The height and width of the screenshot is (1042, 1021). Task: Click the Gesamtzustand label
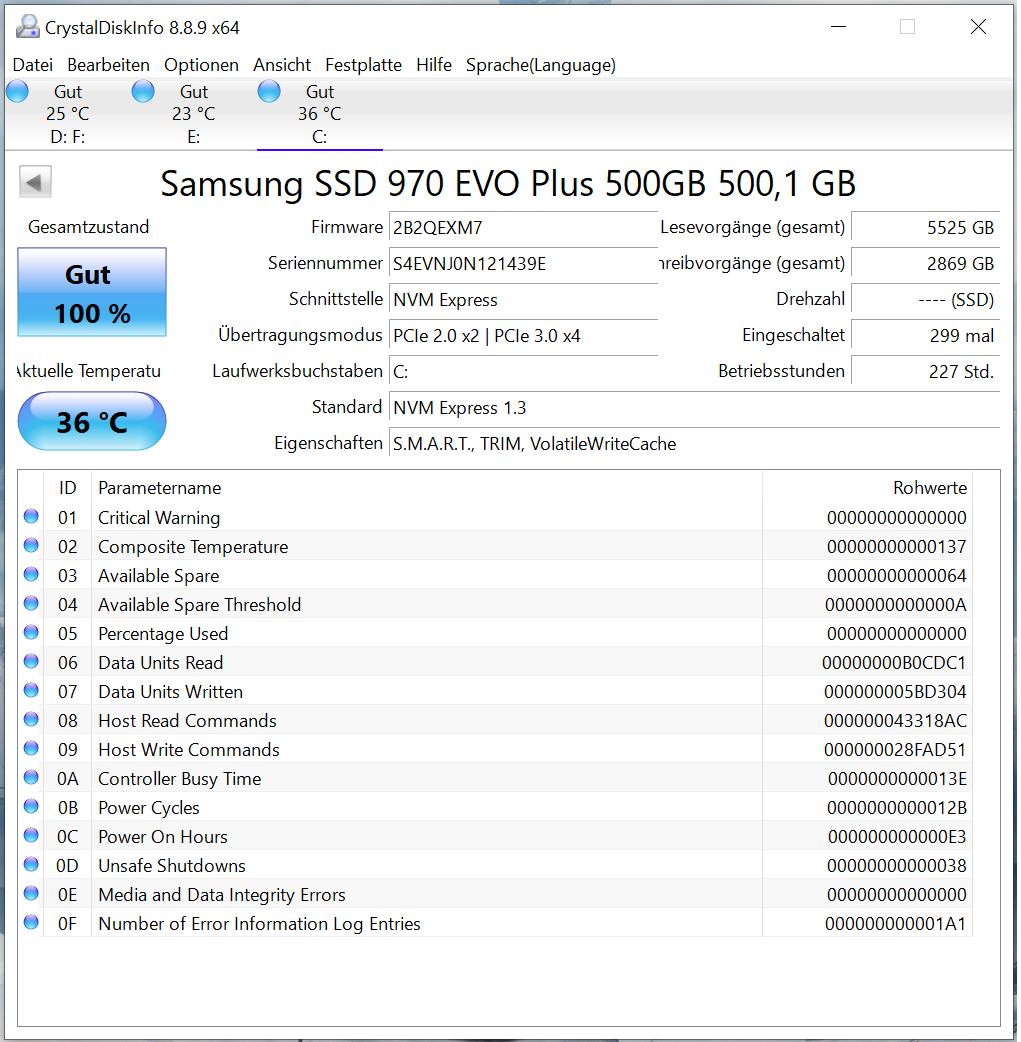pos(88,227)
